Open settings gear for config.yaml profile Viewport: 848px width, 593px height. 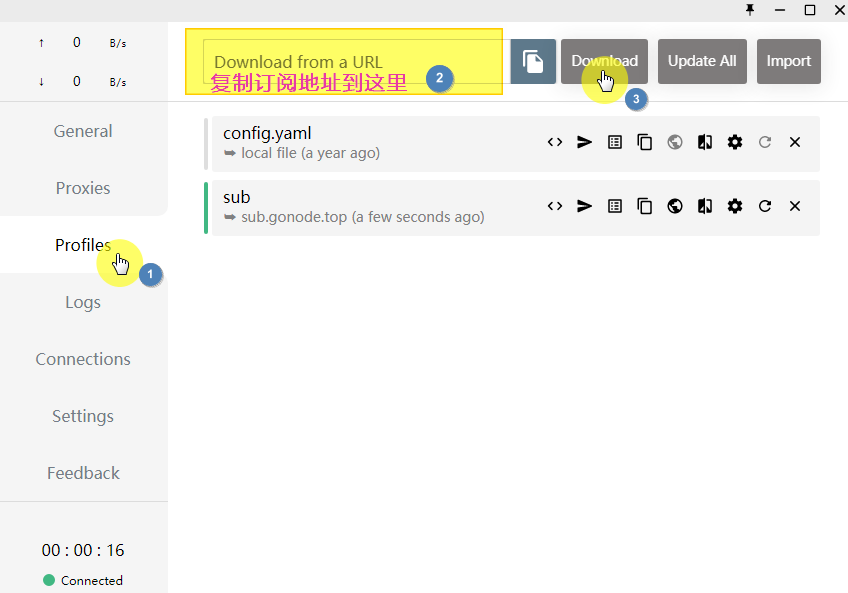pyautogui.click(x=735, y=143)
